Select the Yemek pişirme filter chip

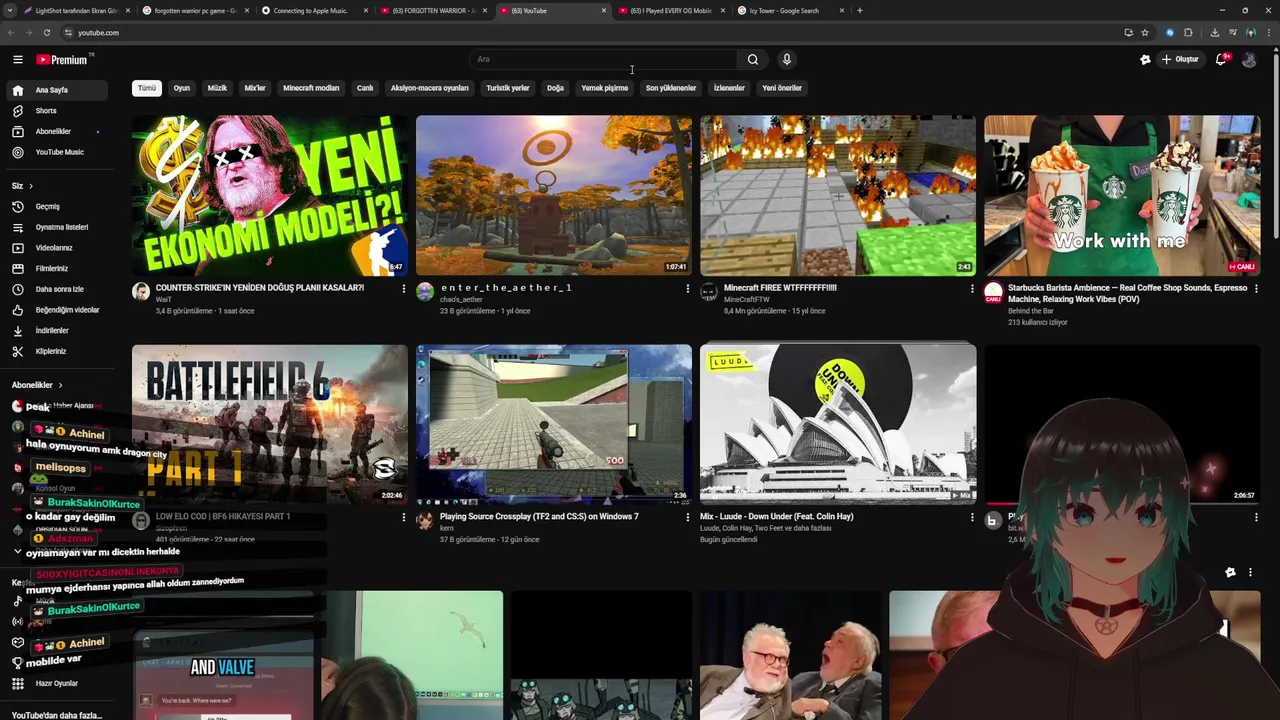coord(605,88)
